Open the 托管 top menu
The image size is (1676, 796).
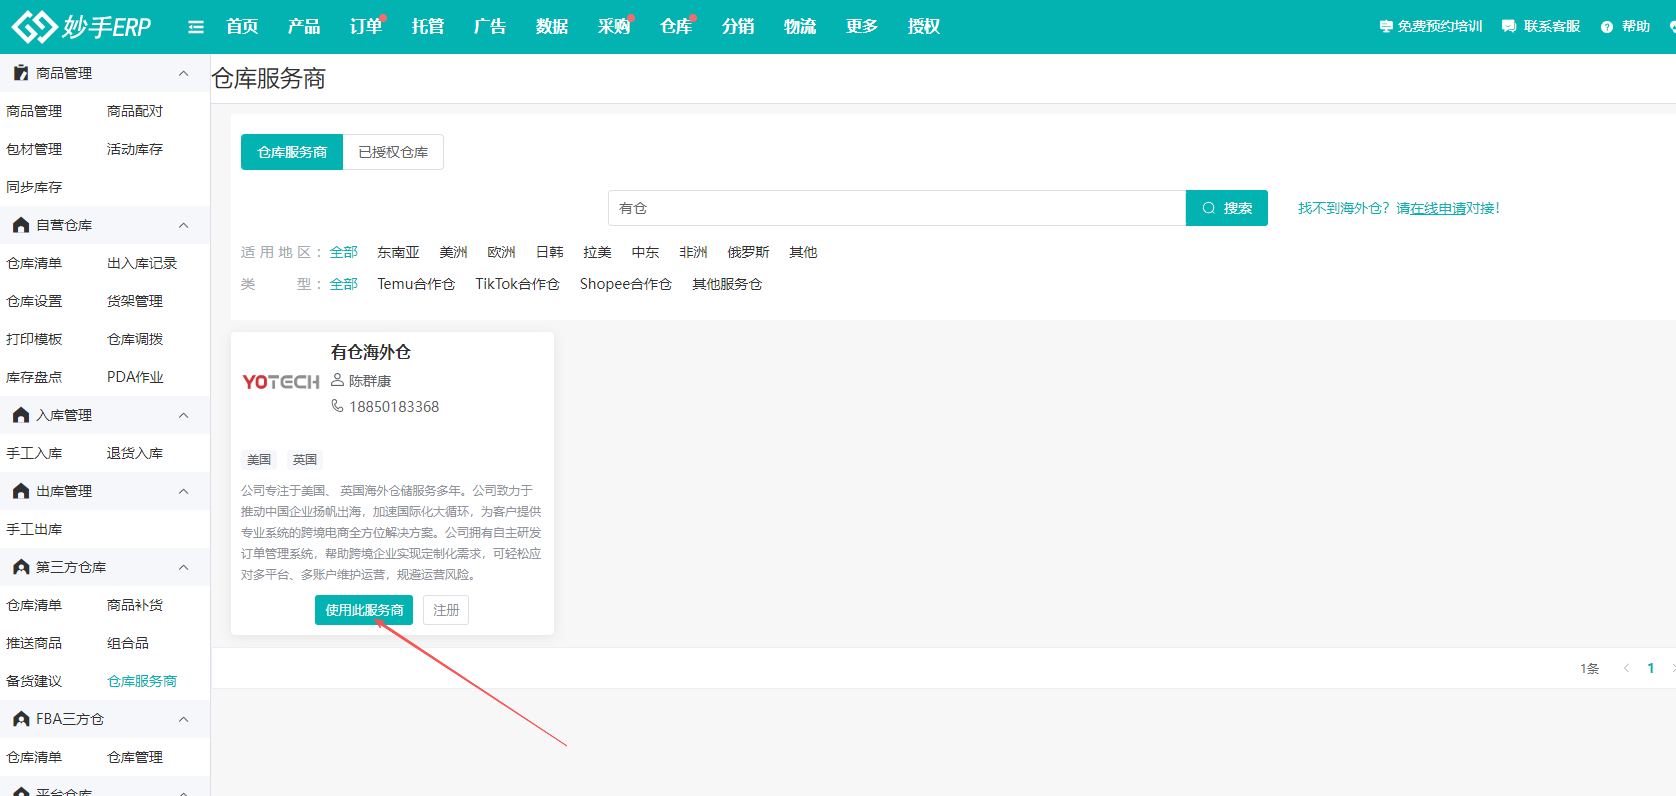[x=428, y=27]
